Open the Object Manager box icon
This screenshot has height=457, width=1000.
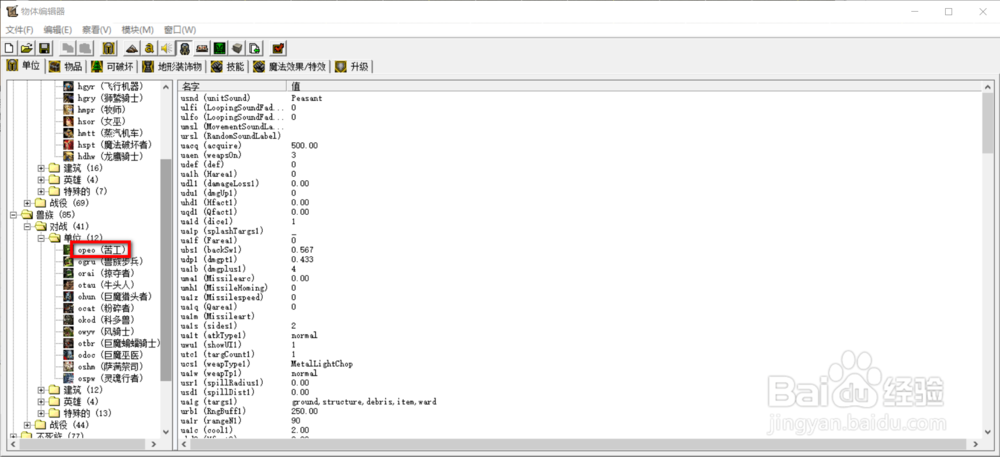[x=237, y=48]
